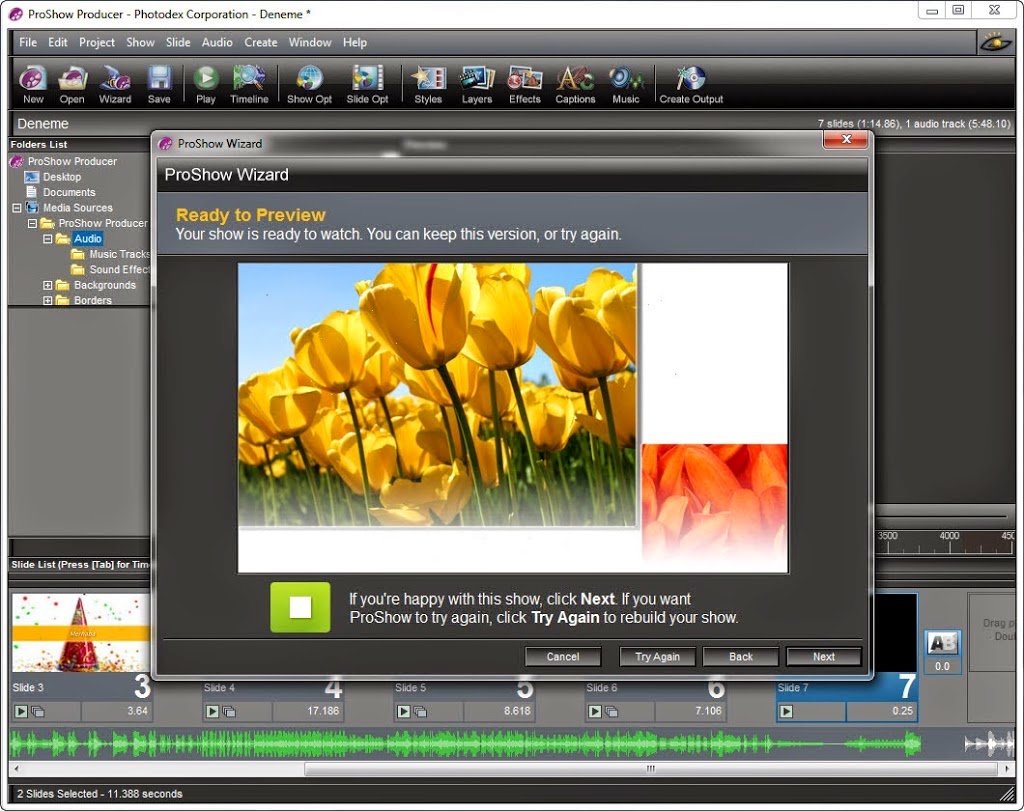Click layers icon beside Slide 3 play button
Screen dimensions: 1024x811
(x=38, y=712)
